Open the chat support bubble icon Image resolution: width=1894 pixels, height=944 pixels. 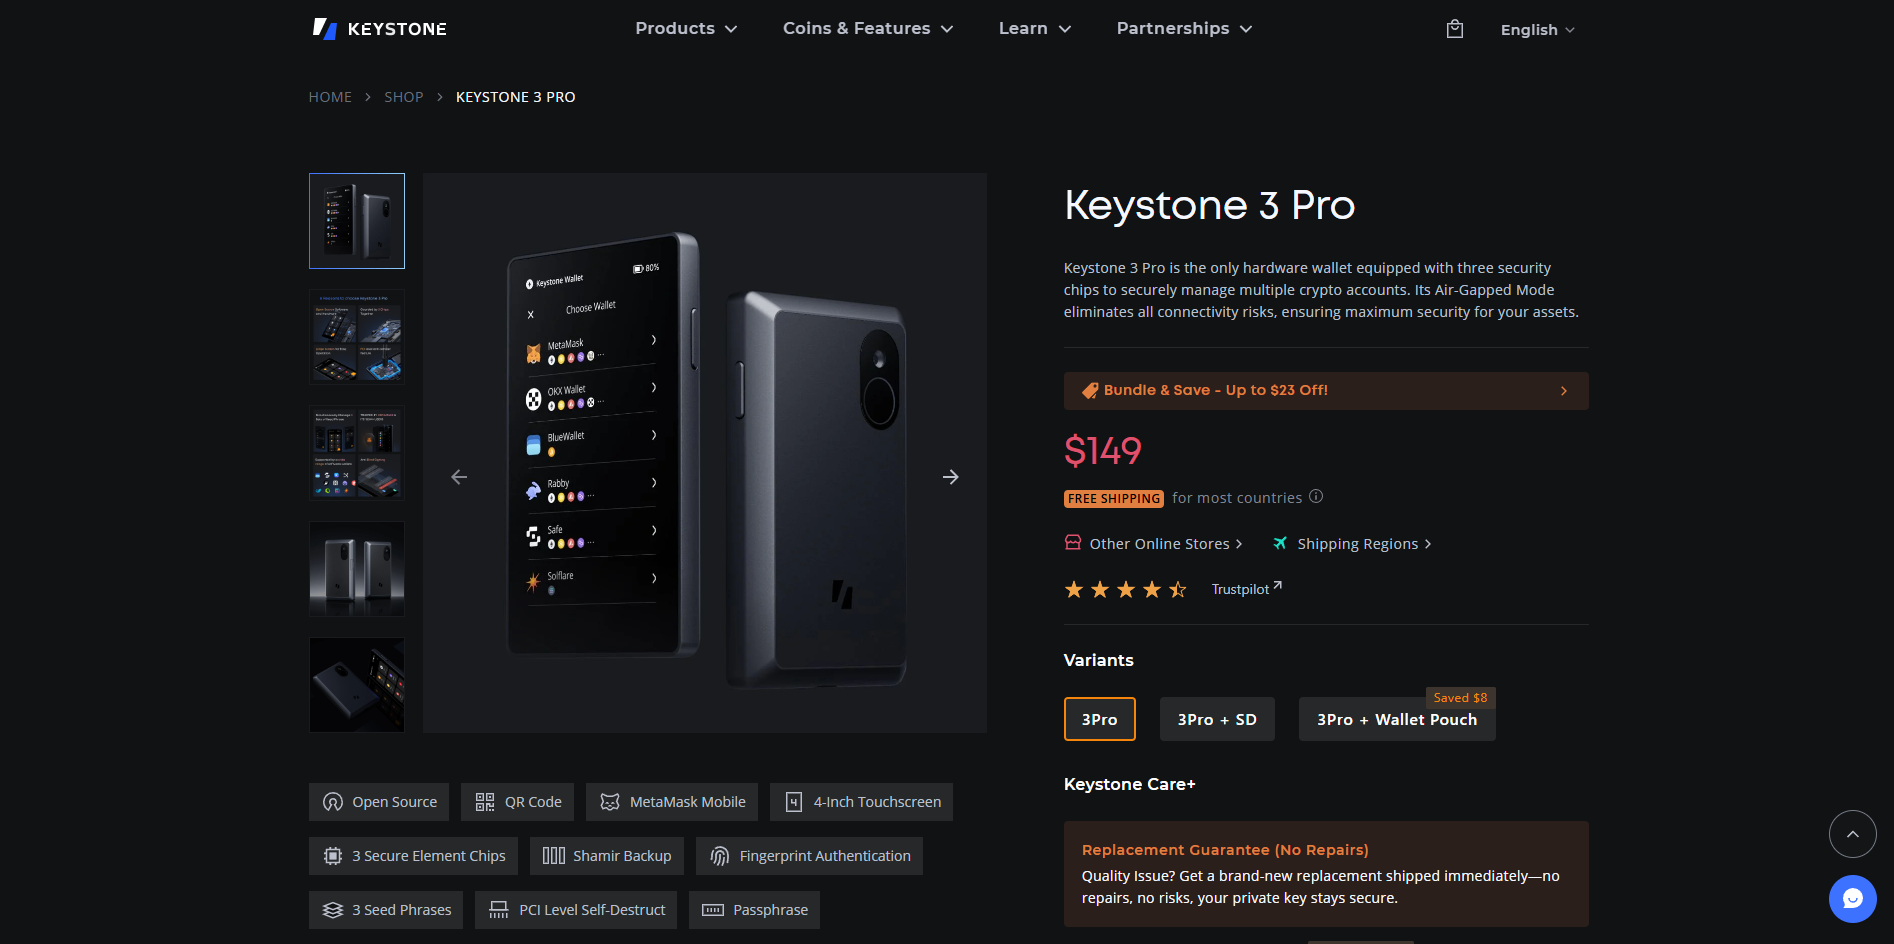coord(1852,899)
